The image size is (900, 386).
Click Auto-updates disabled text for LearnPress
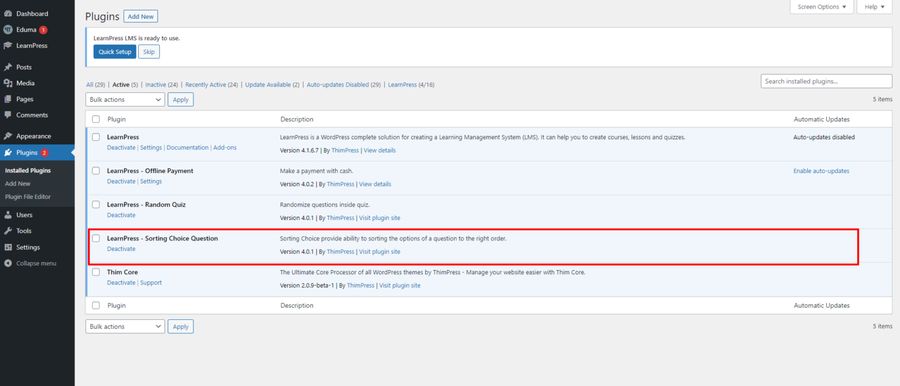pos(824,137)
